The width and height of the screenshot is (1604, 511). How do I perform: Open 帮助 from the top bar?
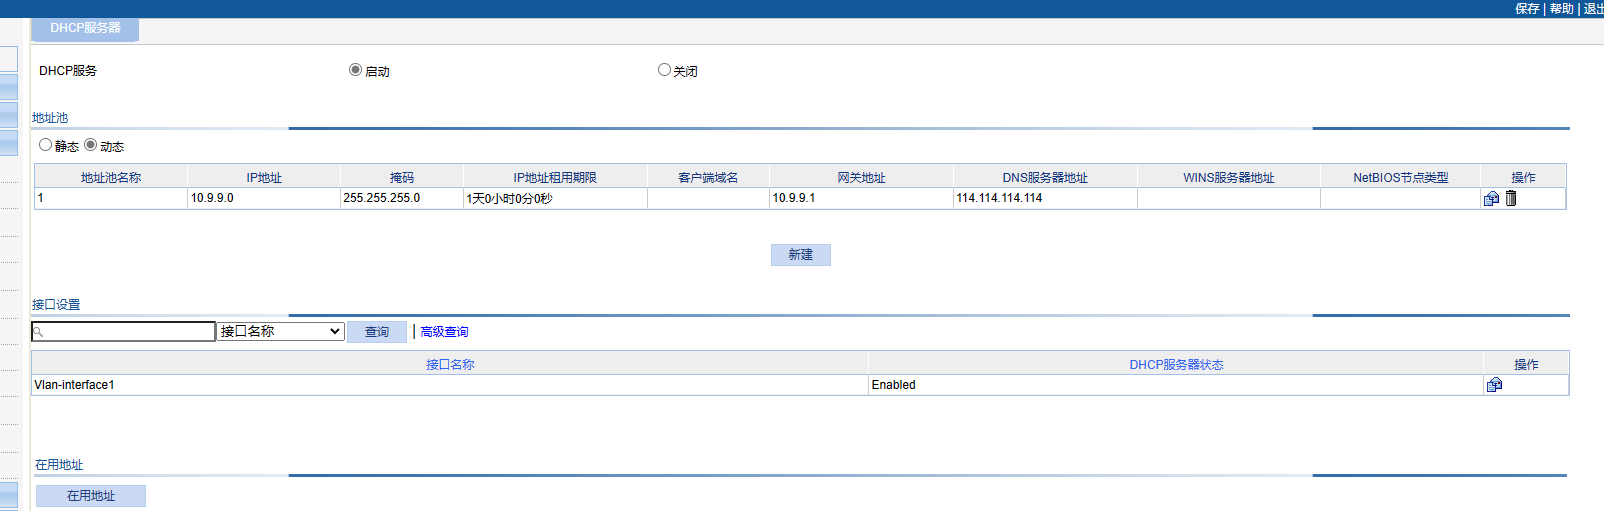pos(1561,9)
